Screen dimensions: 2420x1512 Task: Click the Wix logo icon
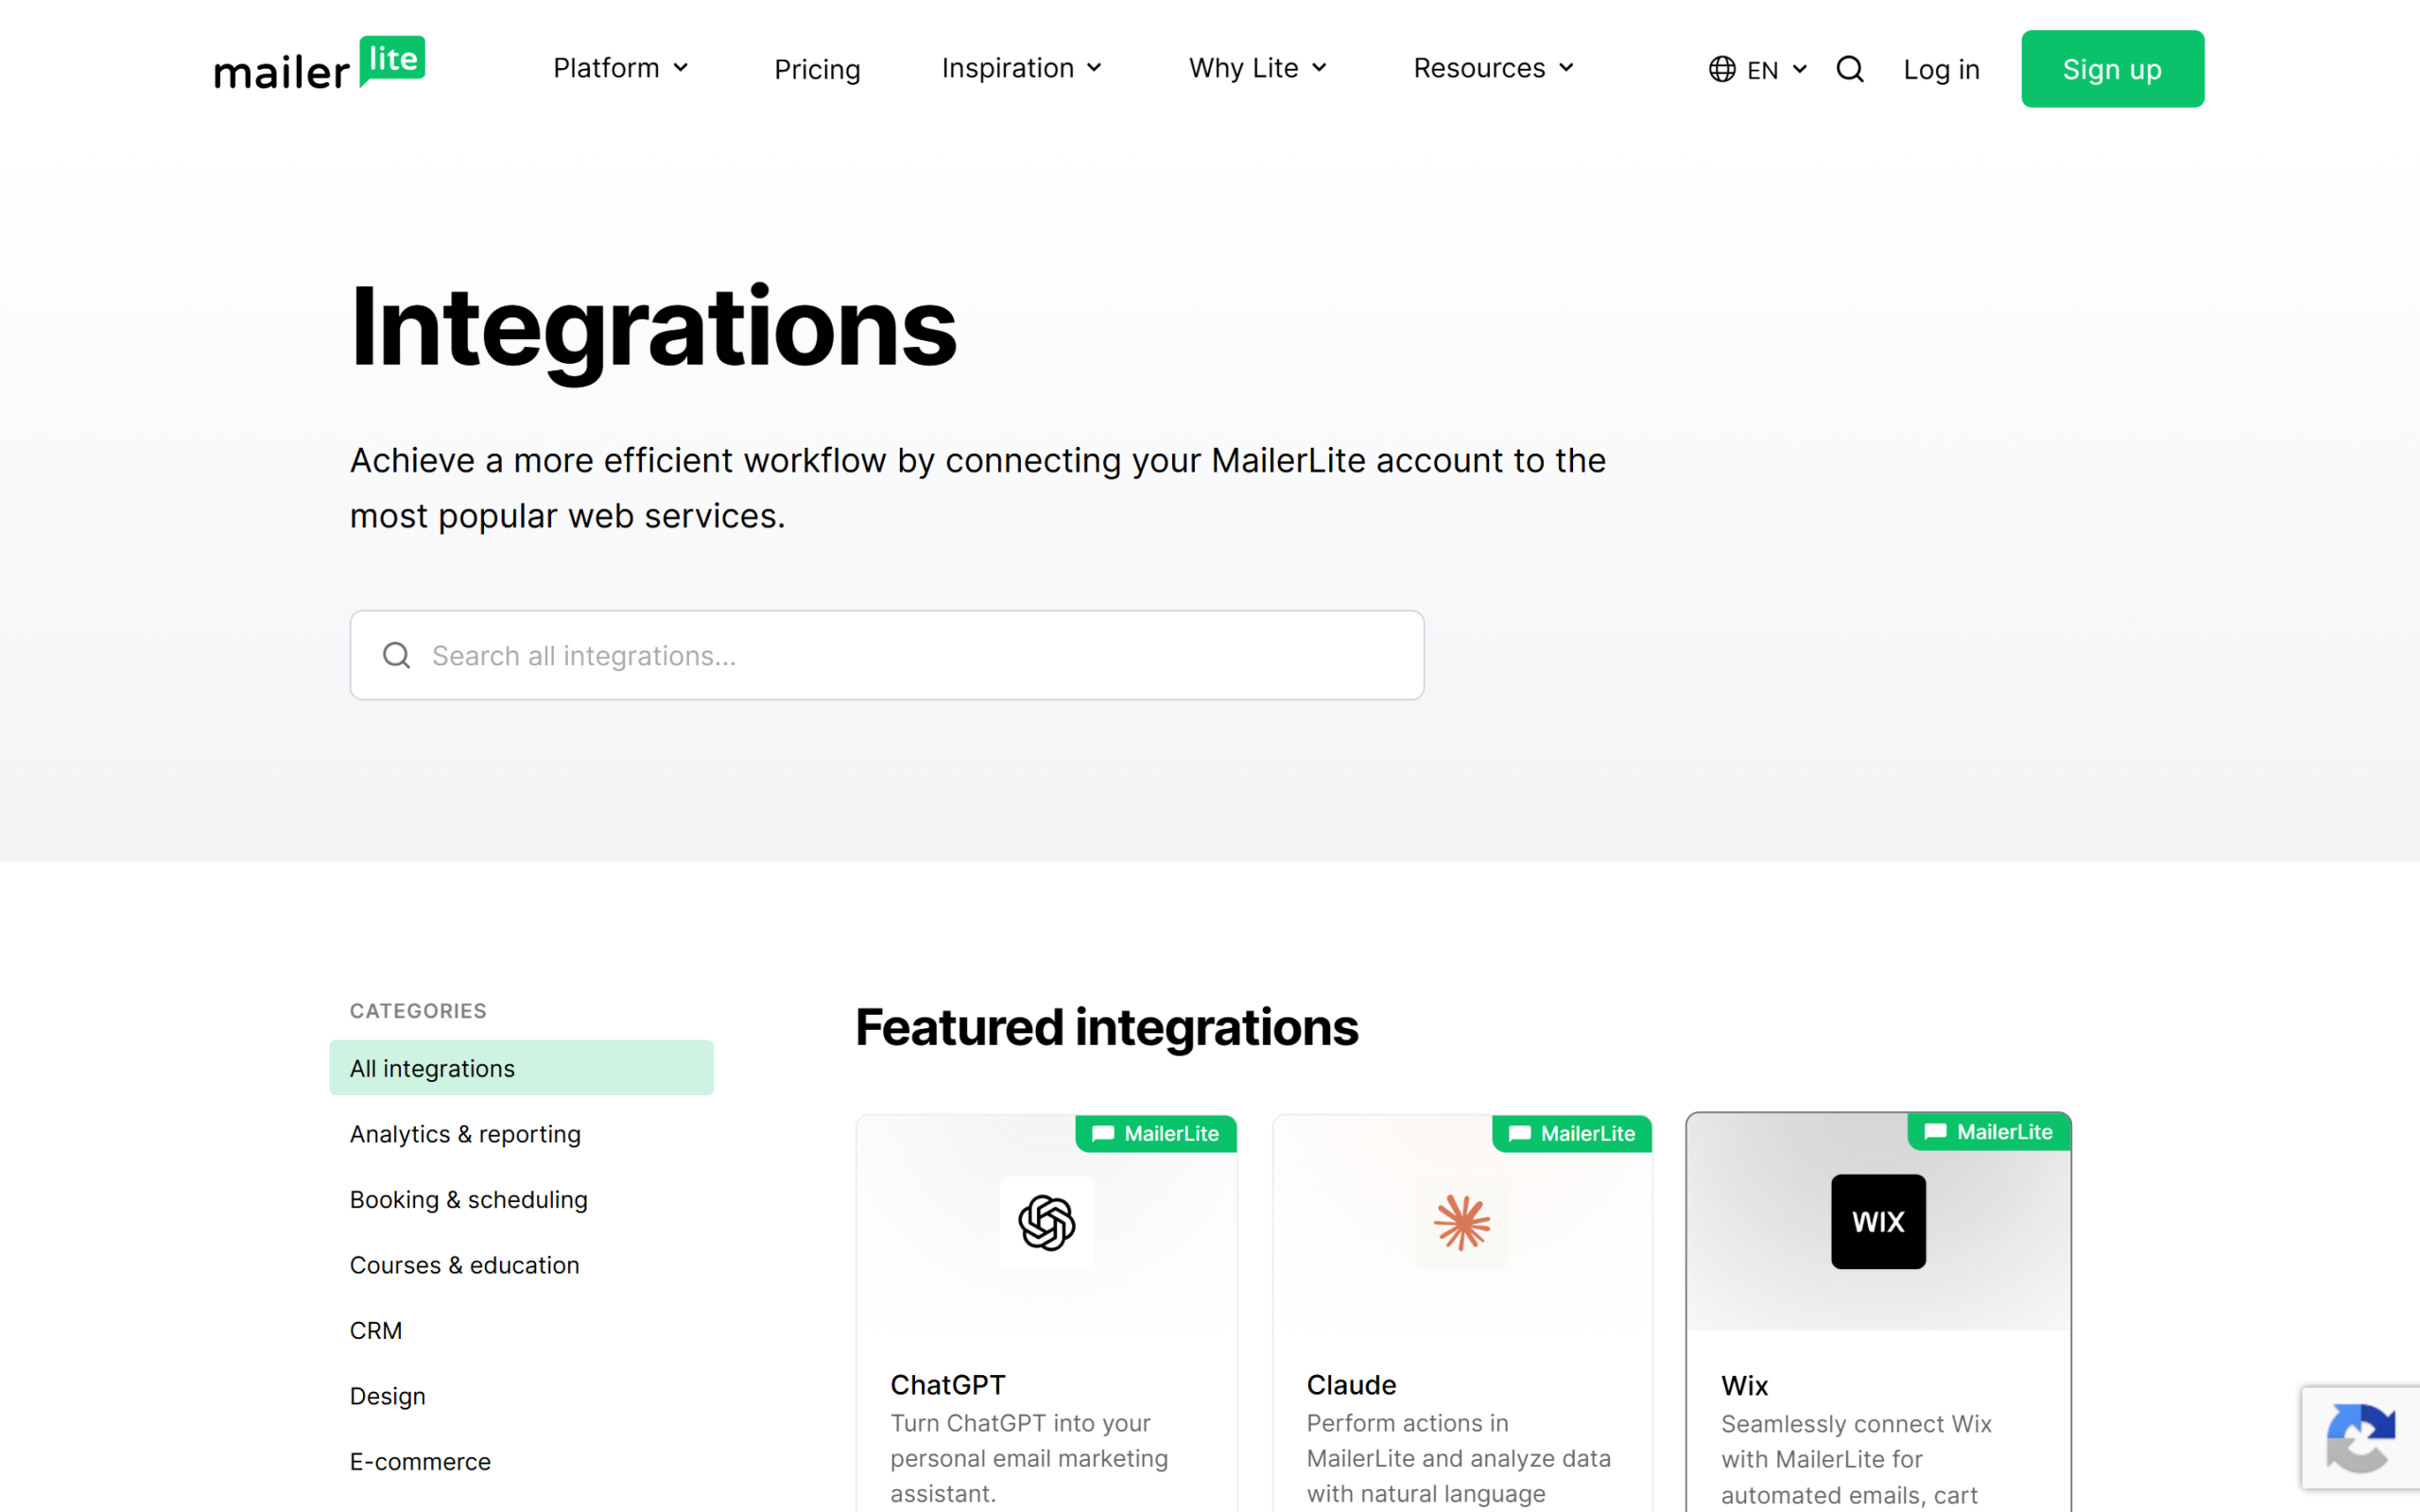1878,1221
